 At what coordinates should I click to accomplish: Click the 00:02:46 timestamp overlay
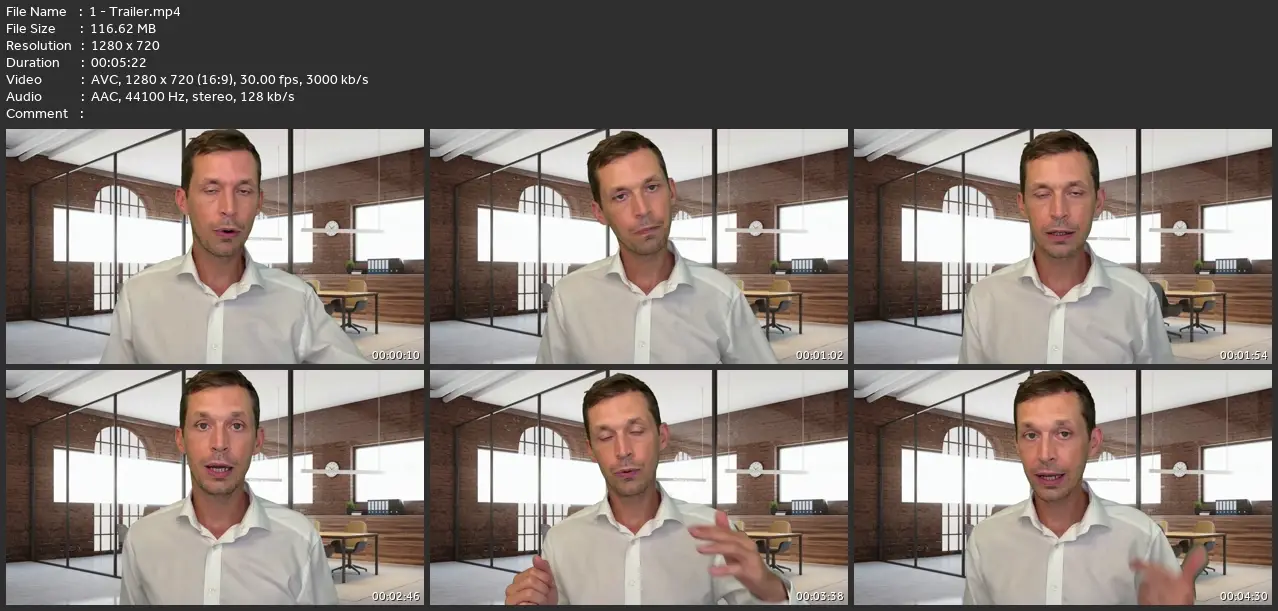396,596
